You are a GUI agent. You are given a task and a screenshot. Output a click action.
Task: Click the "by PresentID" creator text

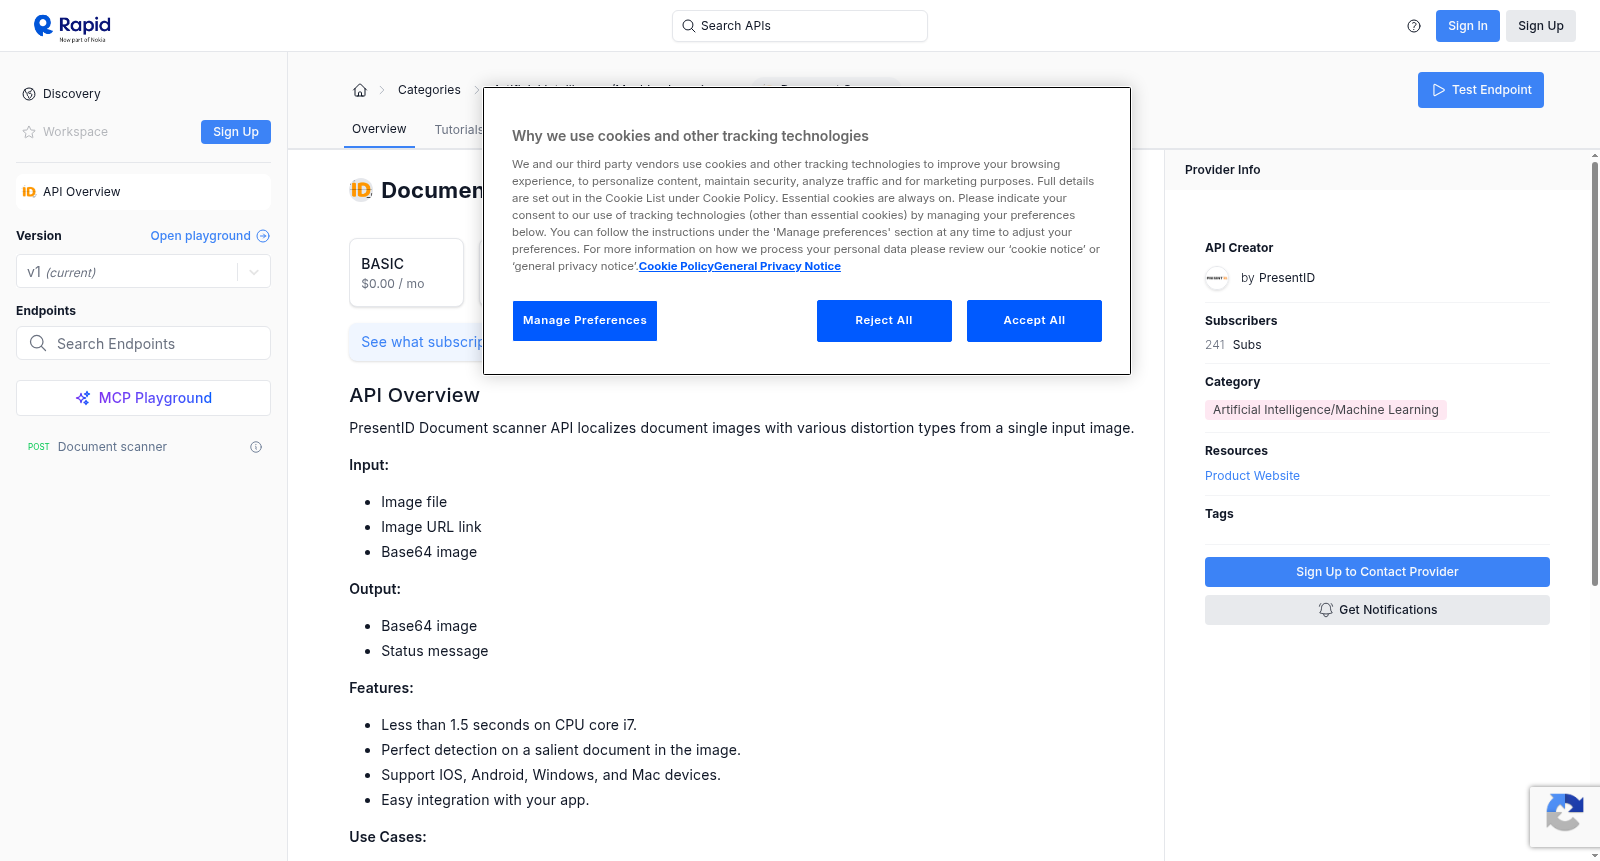tap(1278, 278)
